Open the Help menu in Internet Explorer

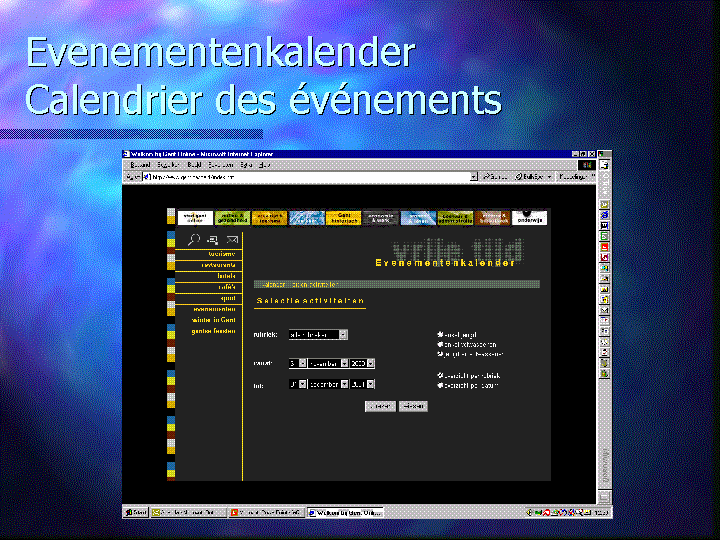click(264, 164)
